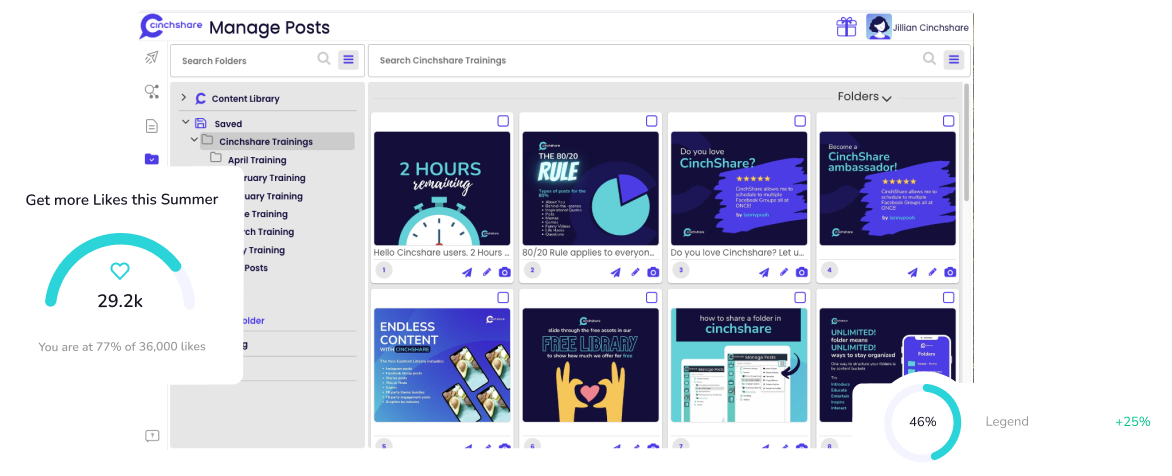Screen dimensions: 1172x476
Task: Click the posts grid vertical scrollbar
Action: pyautogui.click(x=966, y=142)
